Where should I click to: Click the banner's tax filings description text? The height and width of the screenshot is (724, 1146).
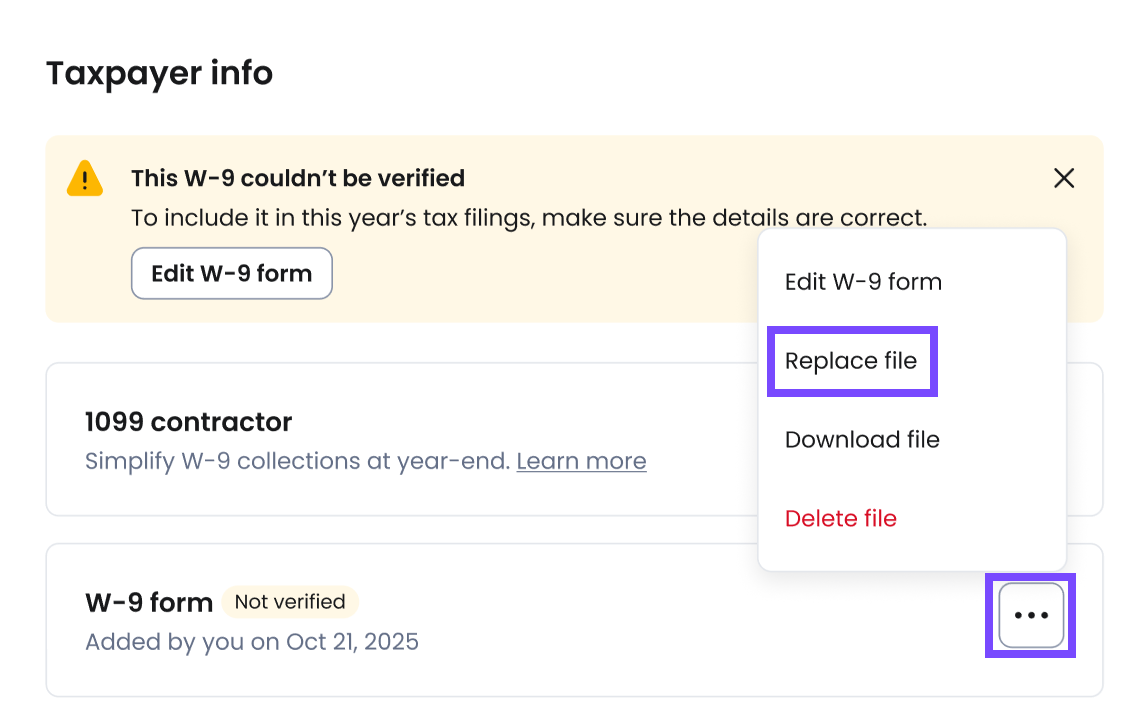[x=529, y=217]
